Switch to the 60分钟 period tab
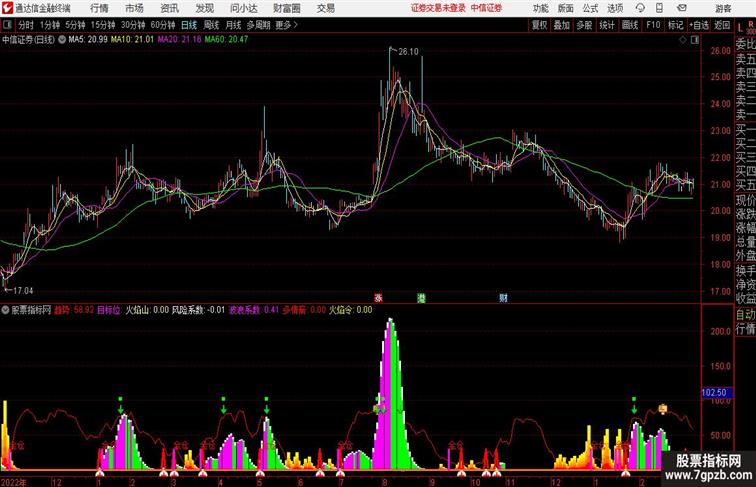 coord(163,25)
